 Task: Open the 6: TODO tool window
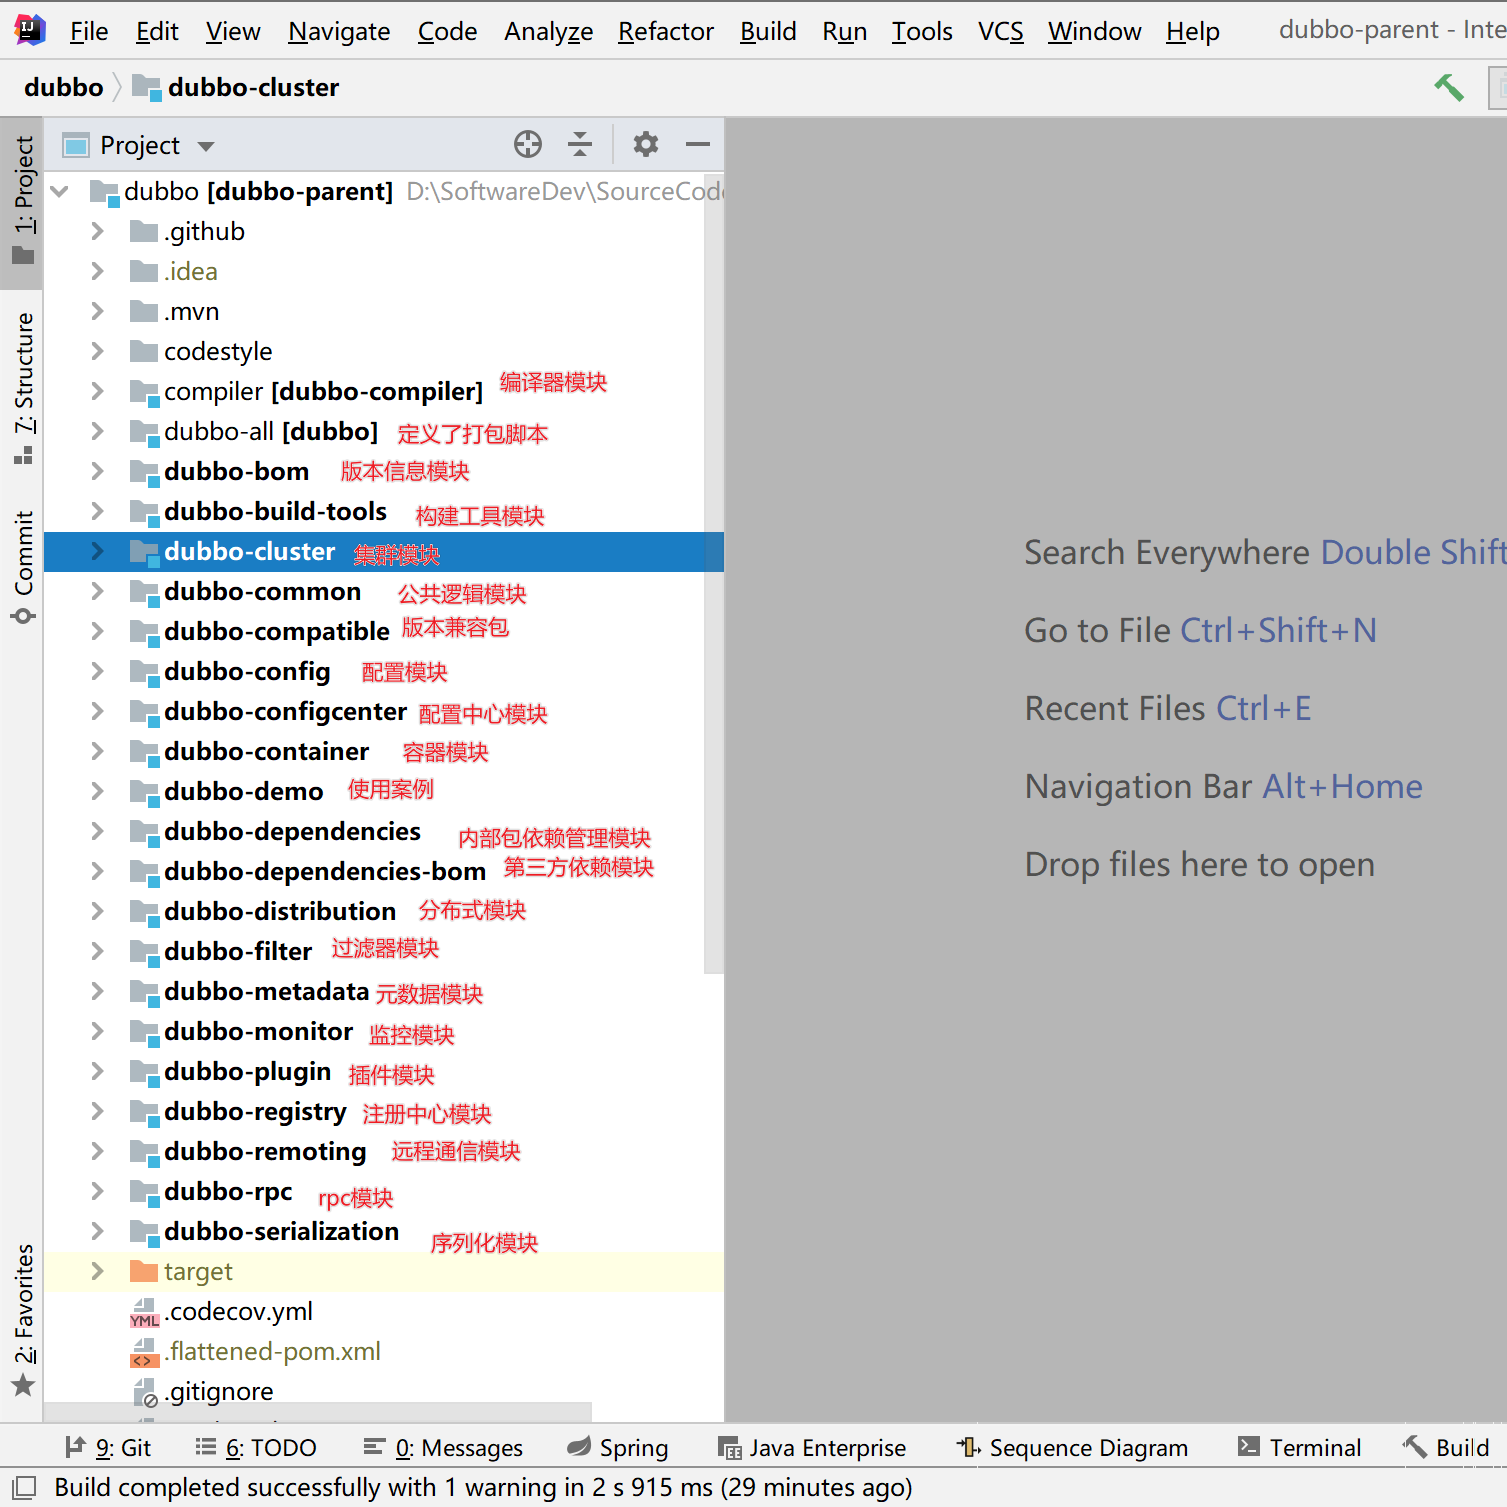click(x=256, y=1447)
